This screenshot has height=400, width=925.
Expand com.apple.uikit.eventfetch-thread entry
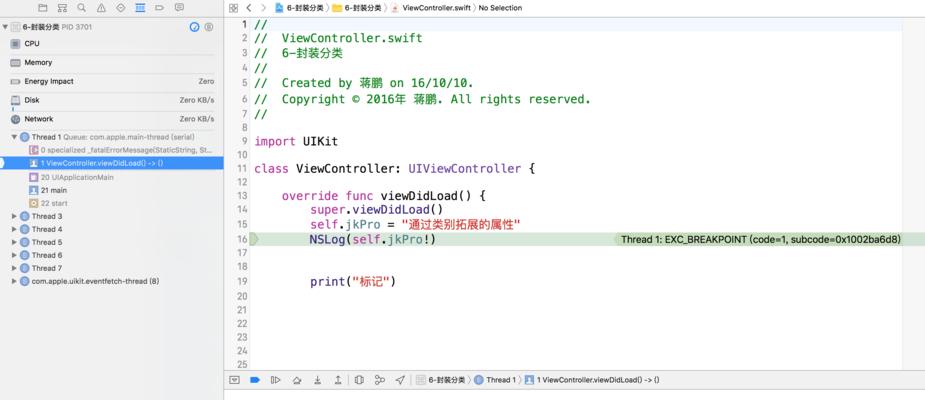pyautogui.click(x=14, y=281)
